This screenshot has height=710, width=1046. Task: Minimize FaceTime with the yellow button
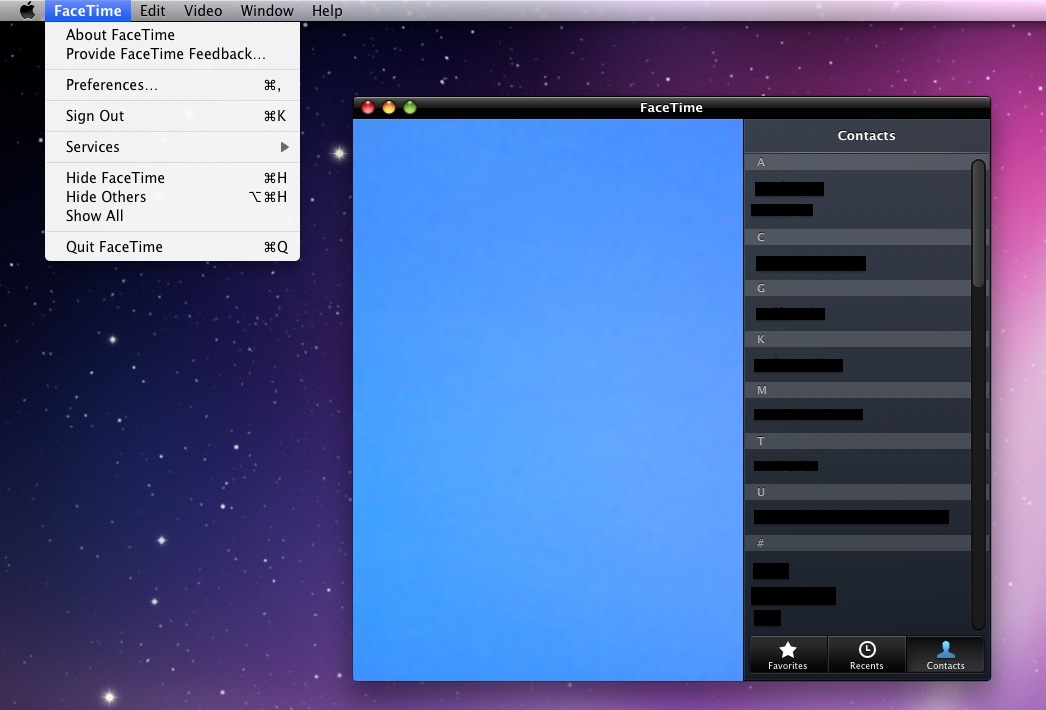pos(389,107)
